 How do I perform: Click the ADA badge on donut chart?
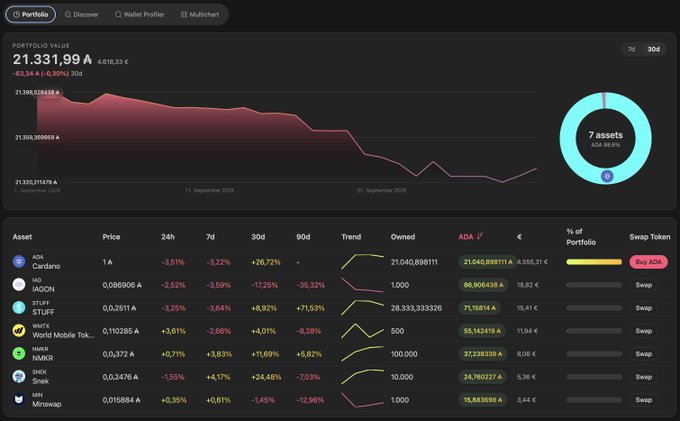tap(607, 176)
